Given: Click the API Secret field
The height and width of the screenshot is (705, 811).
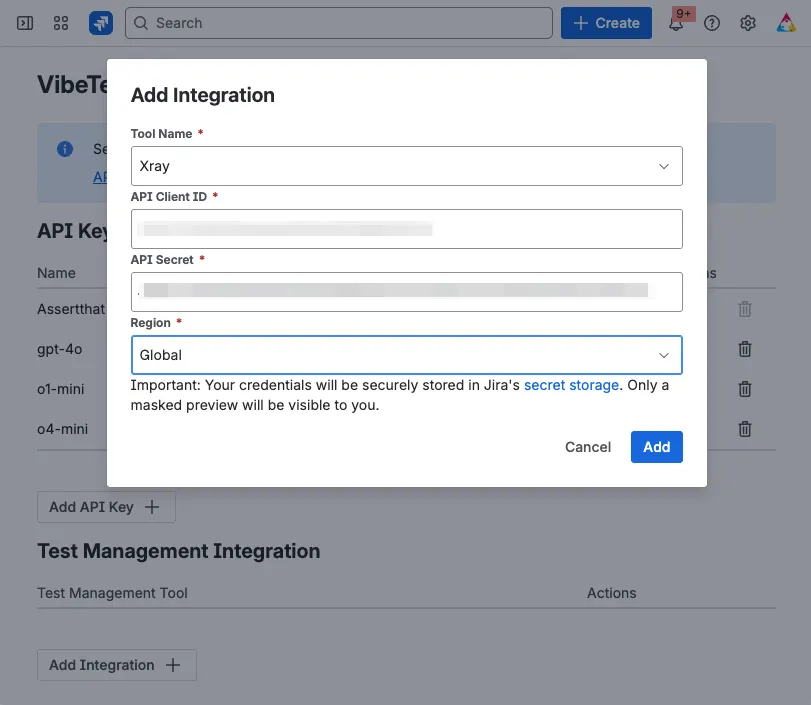Looking at the screenshot, I should coord(407,292).
